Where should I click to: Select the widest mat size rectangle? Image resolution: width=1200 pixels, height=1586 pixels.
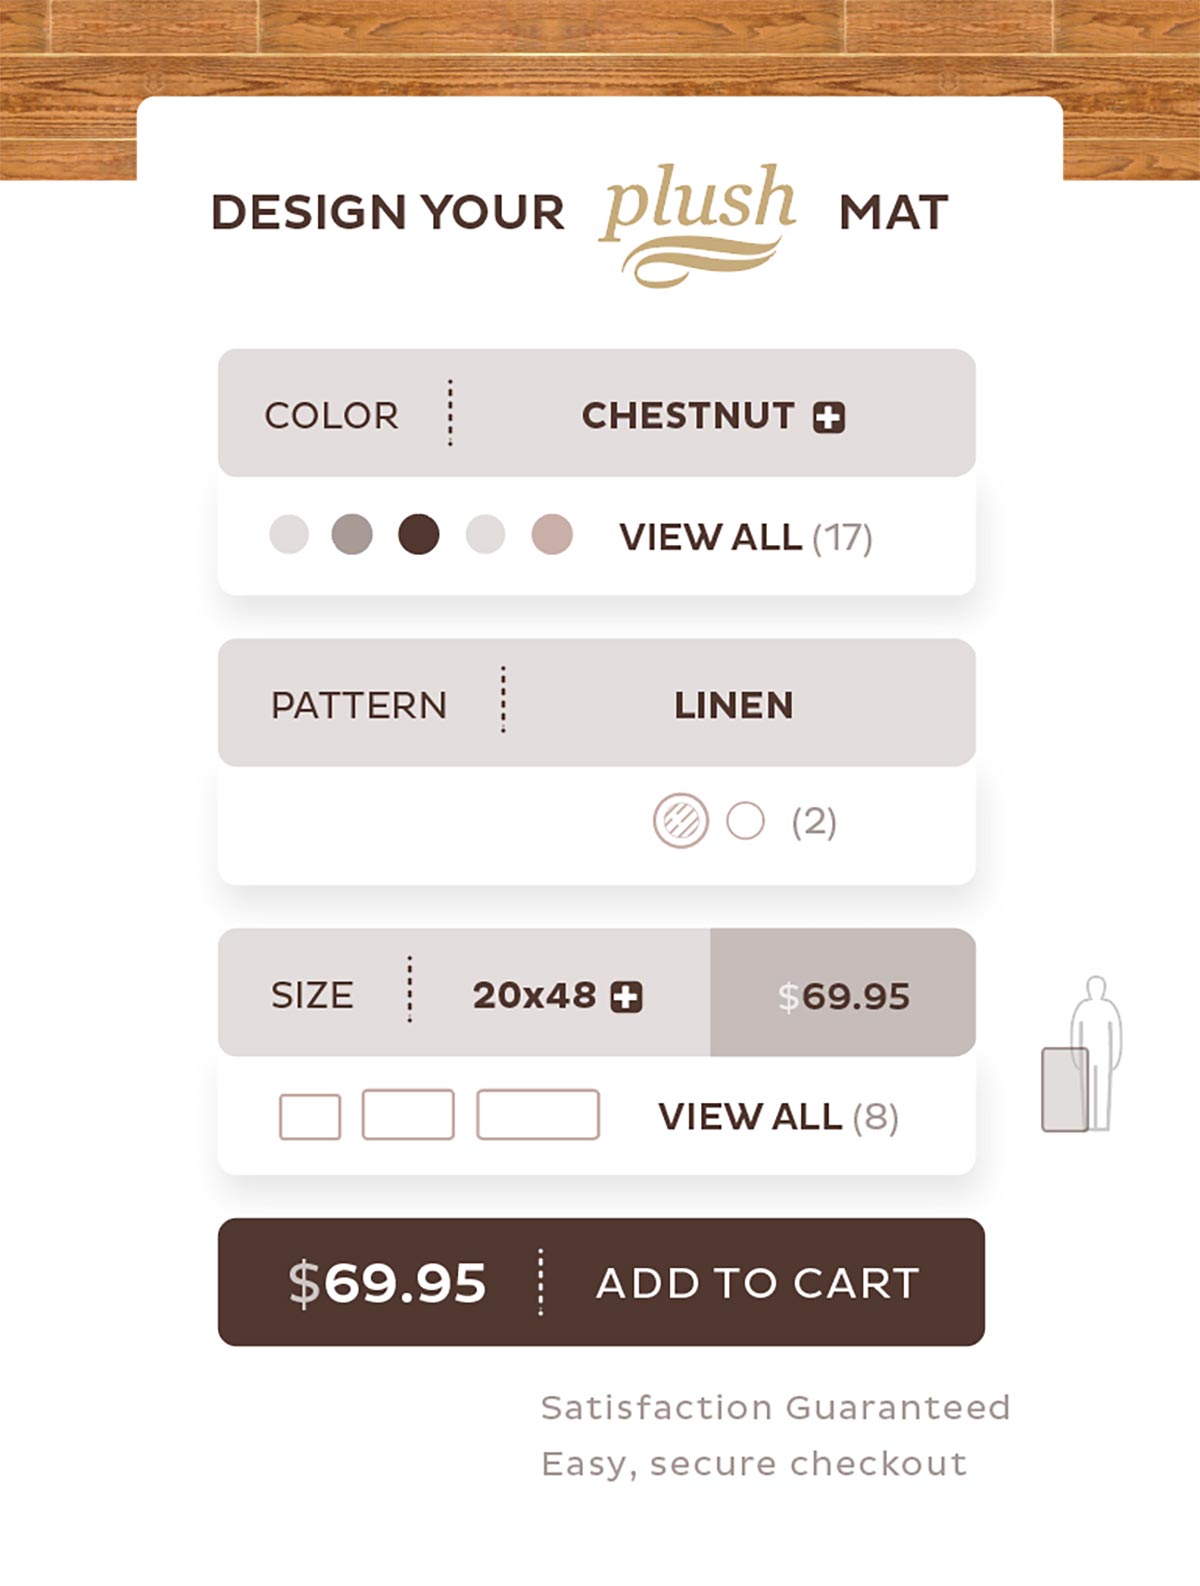(x=538, y=1115)
